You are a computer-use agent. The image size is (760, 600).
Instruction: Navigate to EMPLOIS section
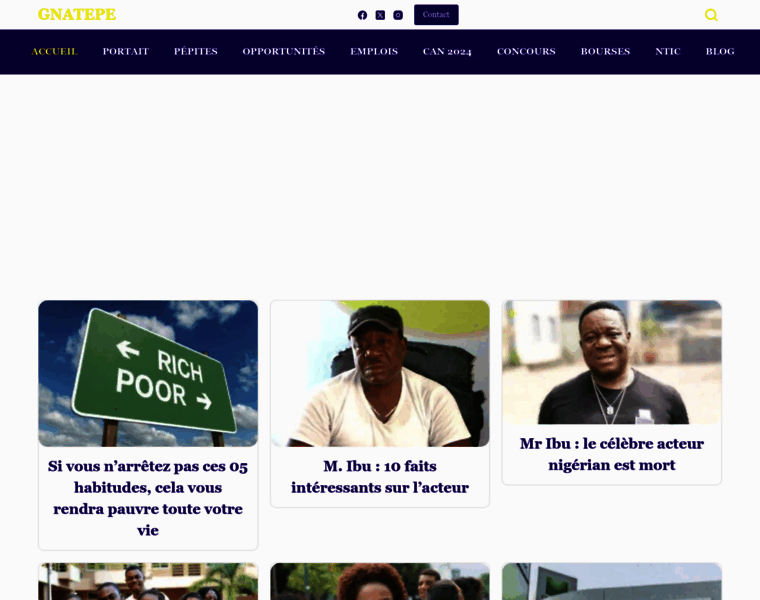(374, 51)
